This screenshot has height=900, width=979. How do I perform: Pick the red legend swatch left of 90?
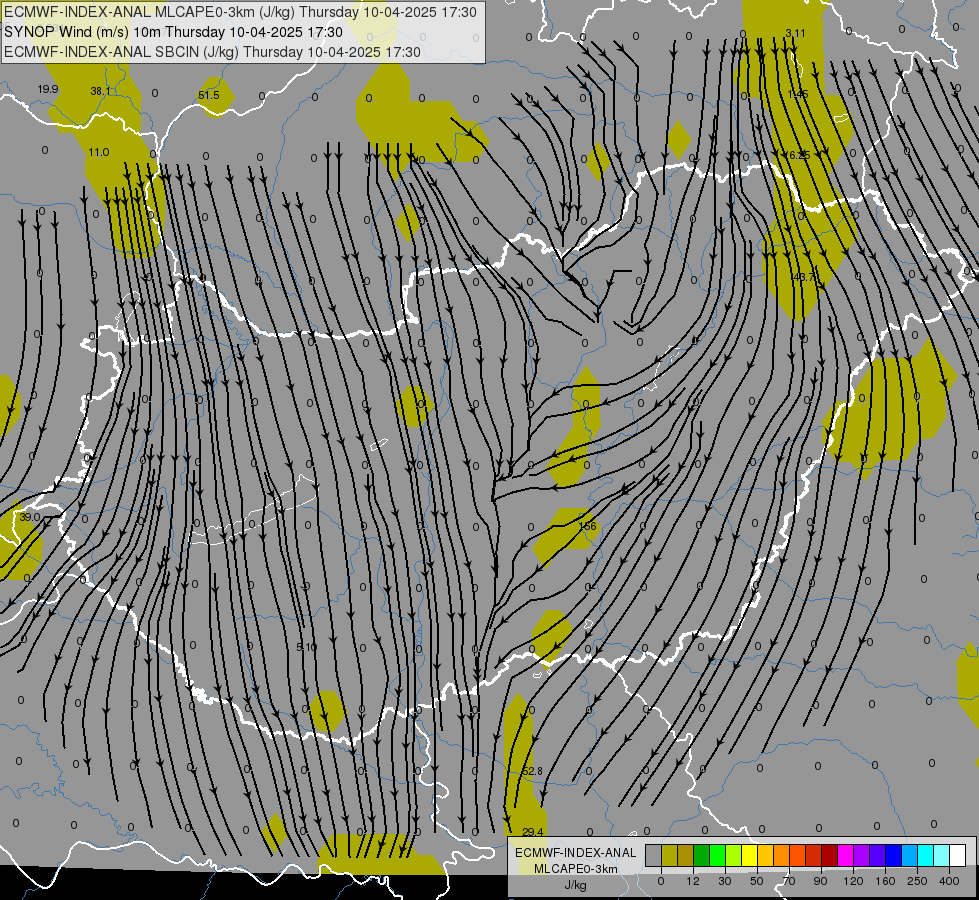(x=814, y=855)
